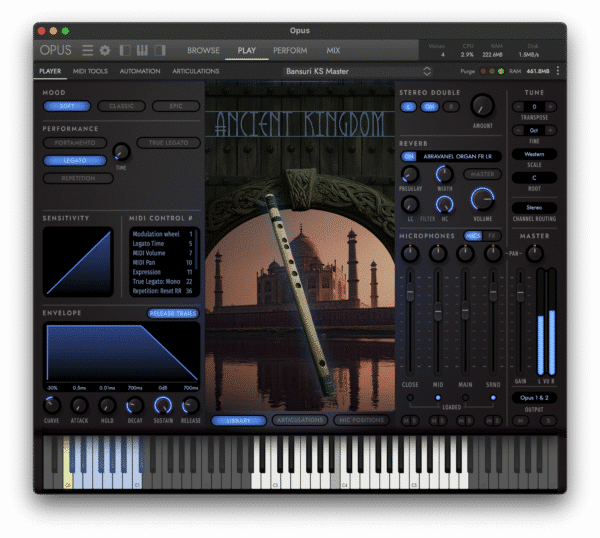Viewport: 600px width, 538px height.
Task: Enable Repetition performance mode
Action: (x=78, y=178)
